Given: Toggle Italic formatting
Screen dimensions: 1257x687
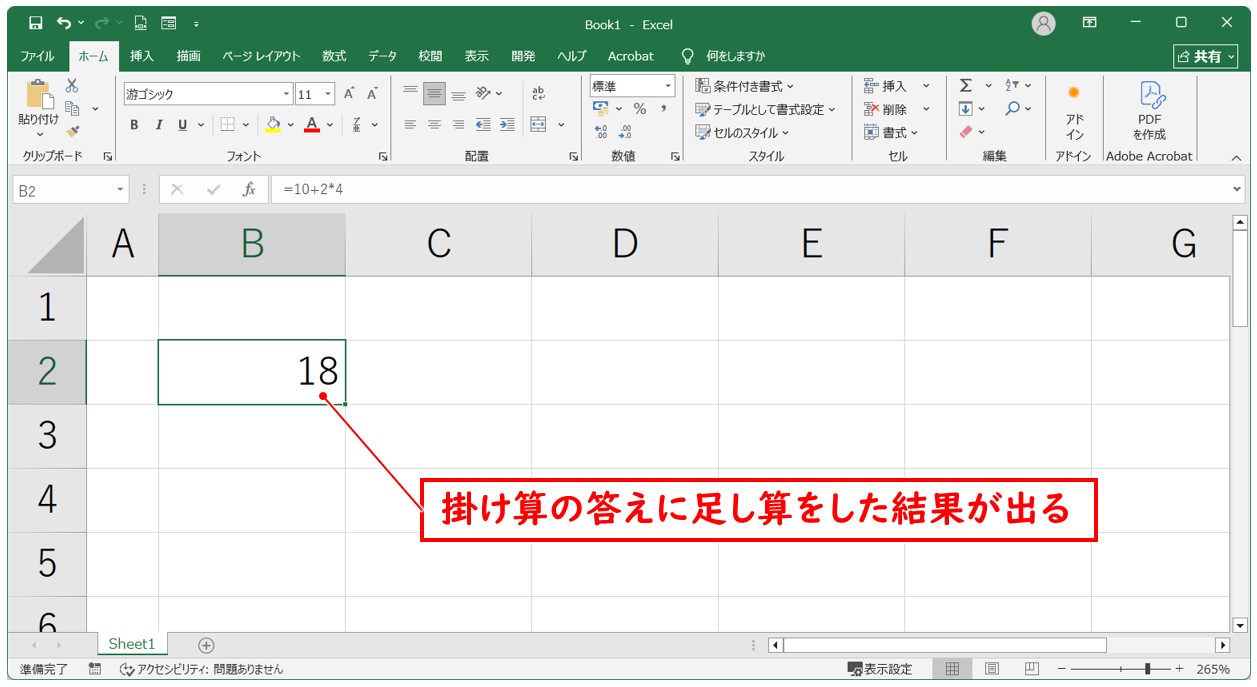Looking at the screenshot, I should [158, 125].
